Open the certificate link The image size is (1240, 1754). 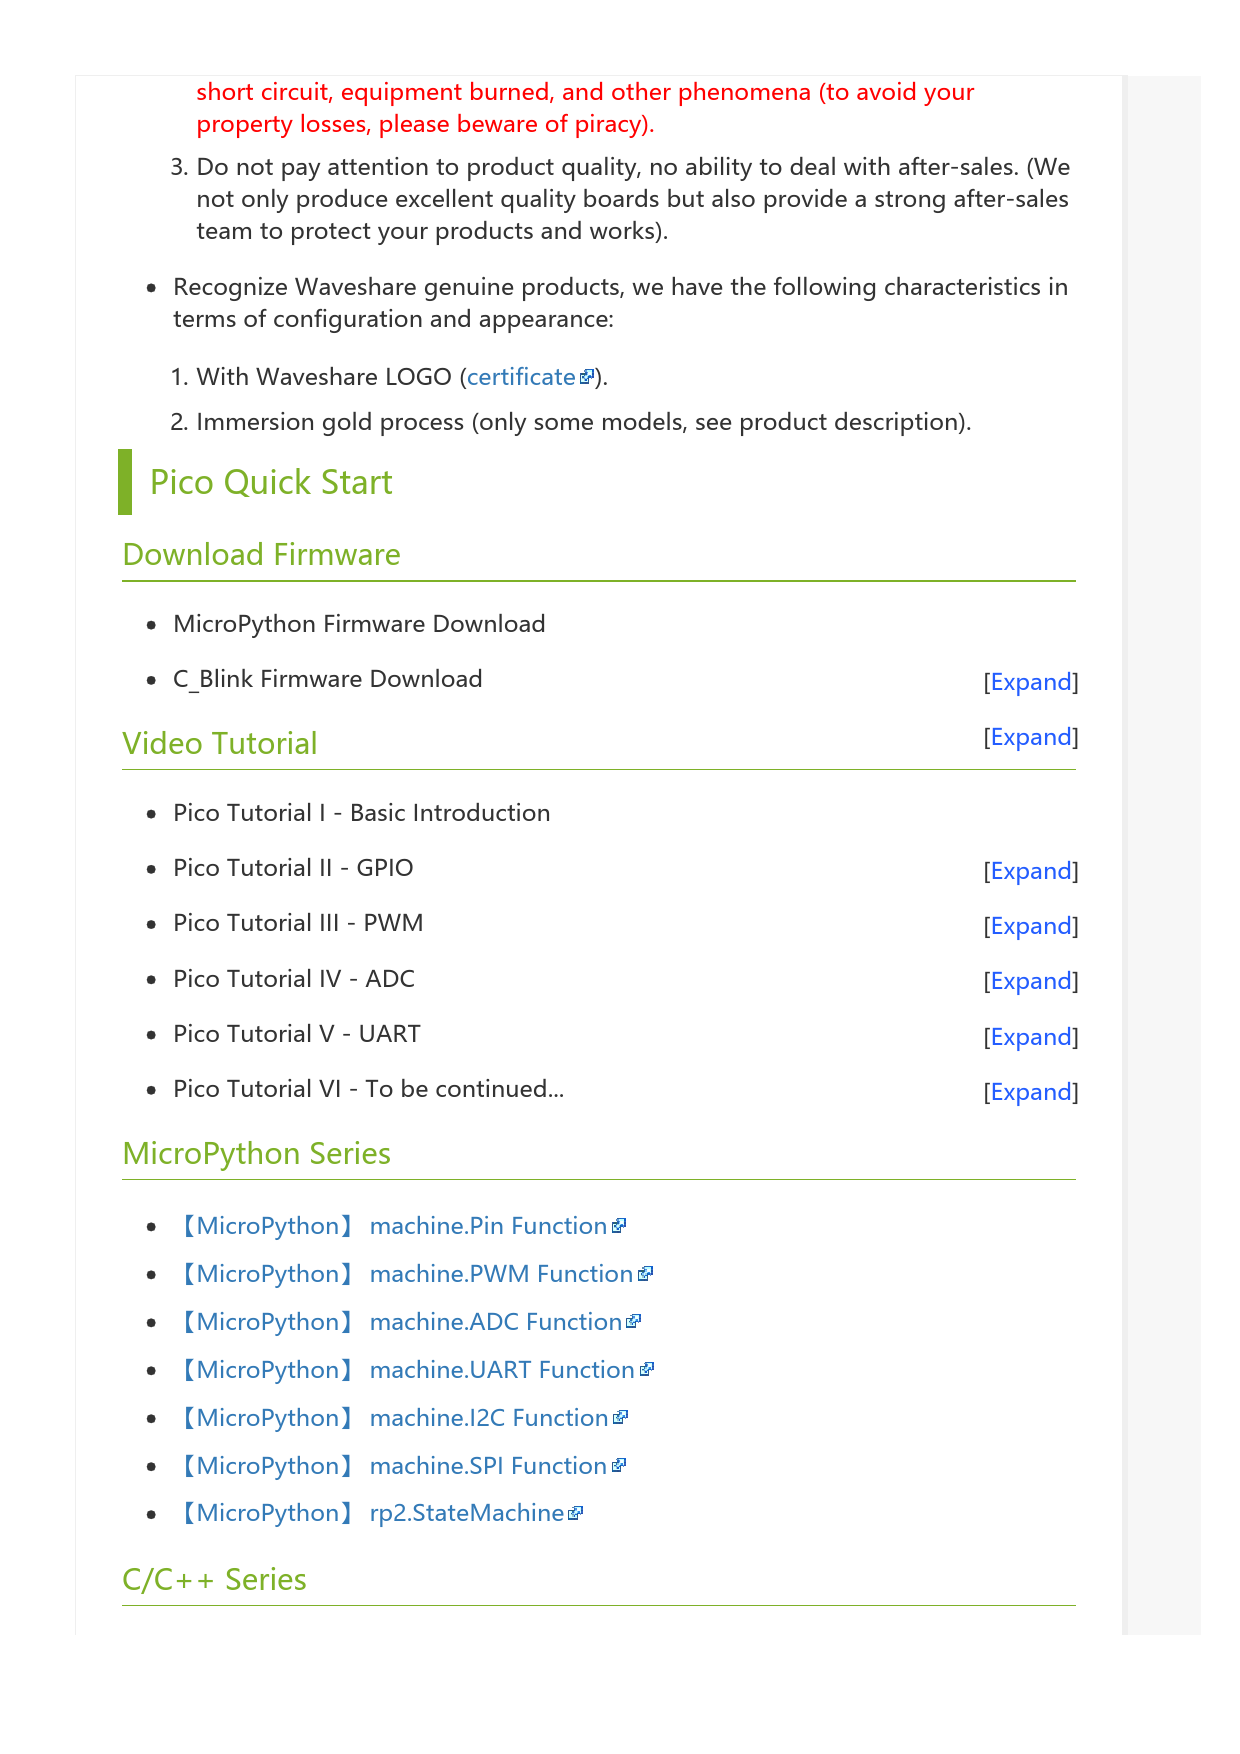click(x=521, y=377)
